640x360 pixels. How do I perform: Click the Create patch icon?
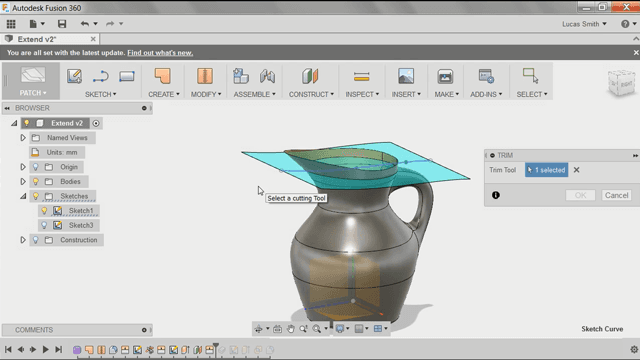(162, 76)
